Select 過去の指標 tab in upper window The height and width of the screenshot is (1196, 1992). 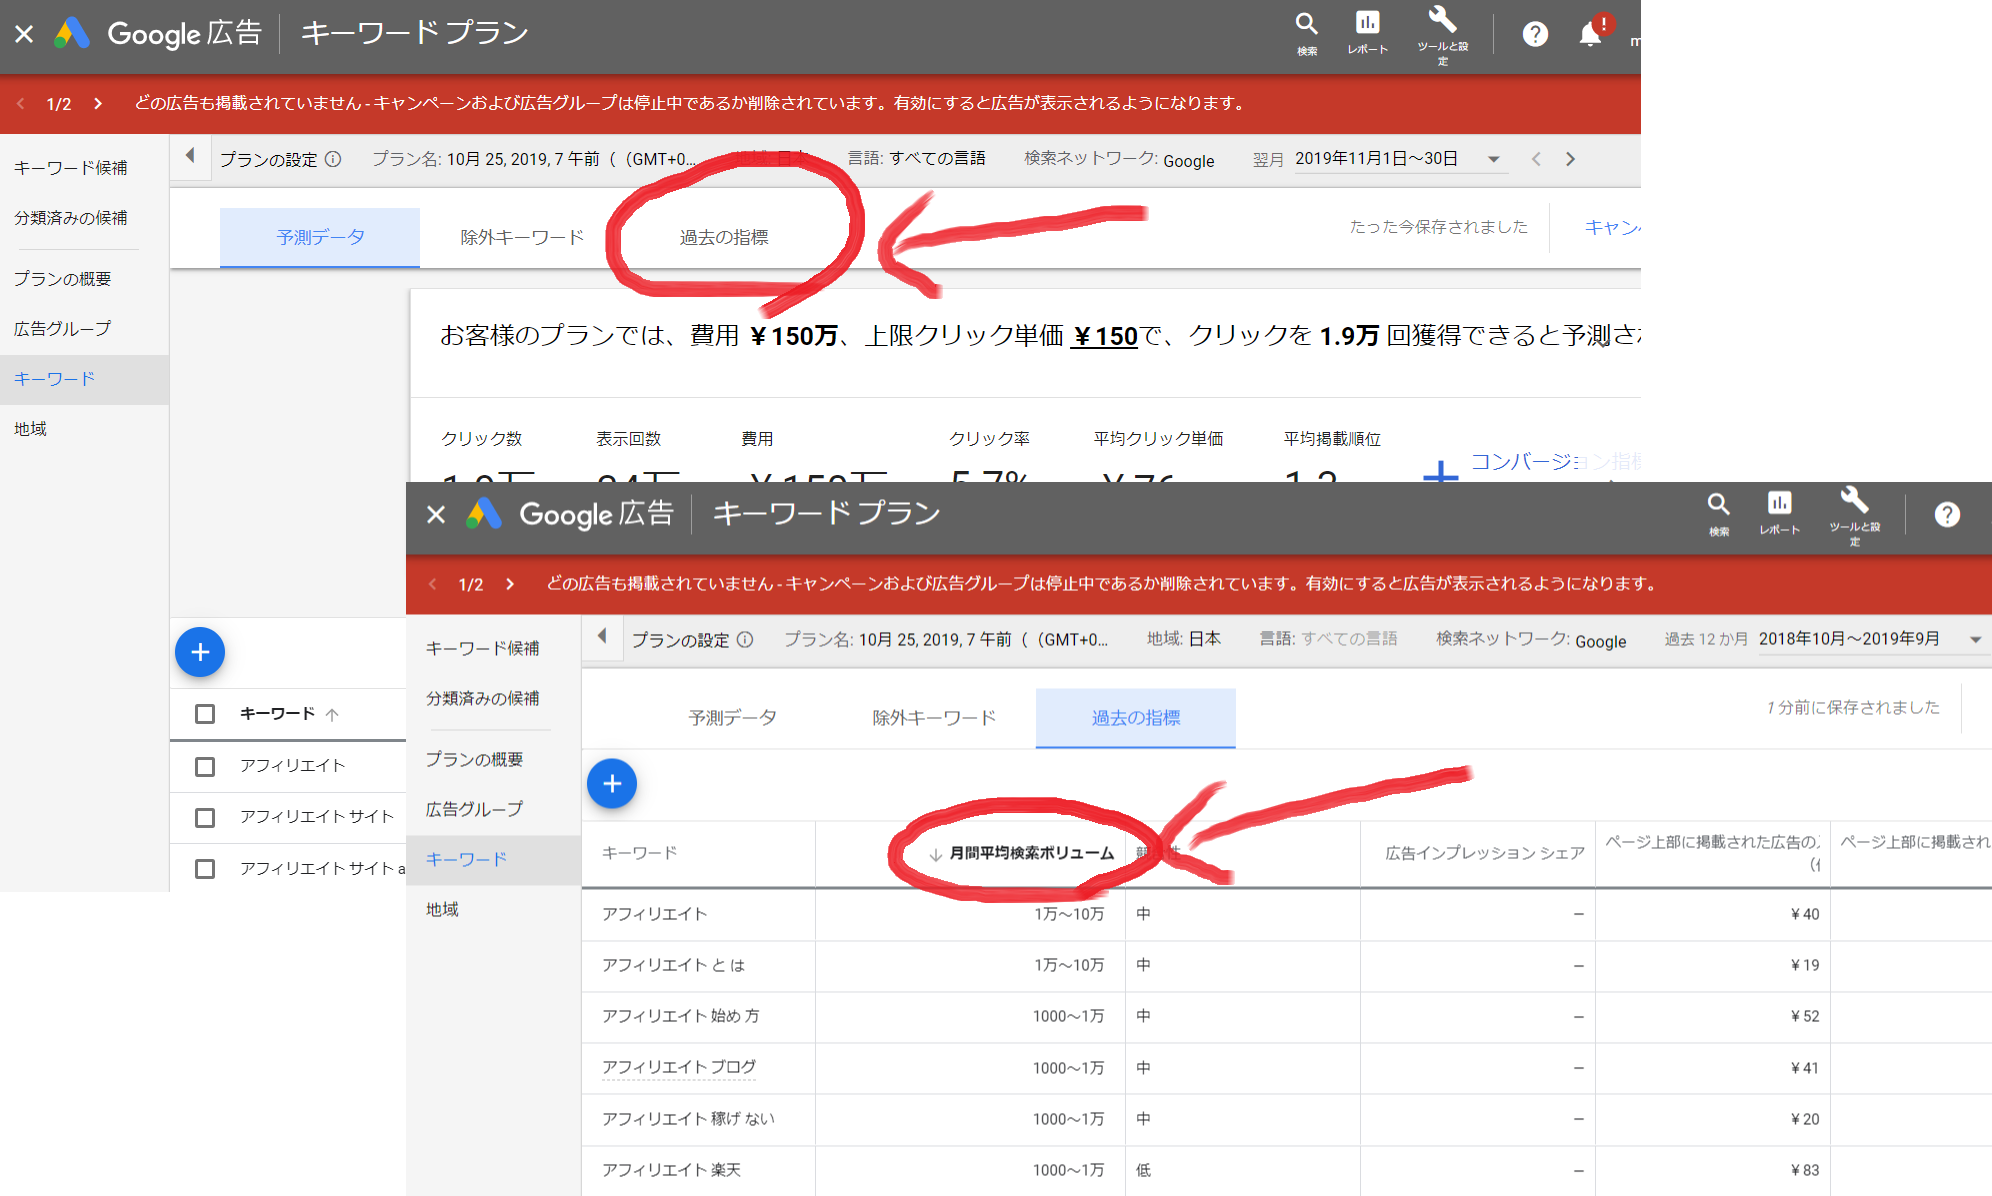pyautogui.click(x=724, y=237)
